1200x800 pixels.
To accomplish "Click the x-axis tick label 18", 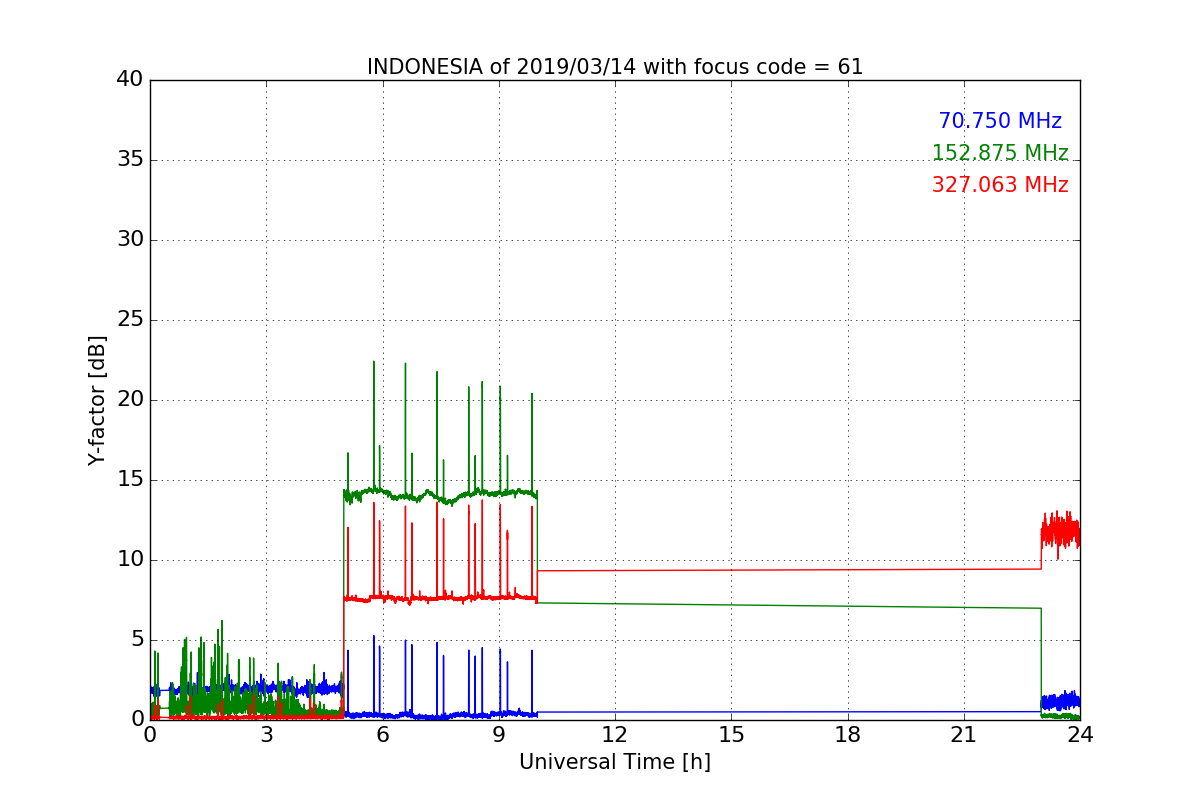I will pyautogui.click(x=848, y=735).
